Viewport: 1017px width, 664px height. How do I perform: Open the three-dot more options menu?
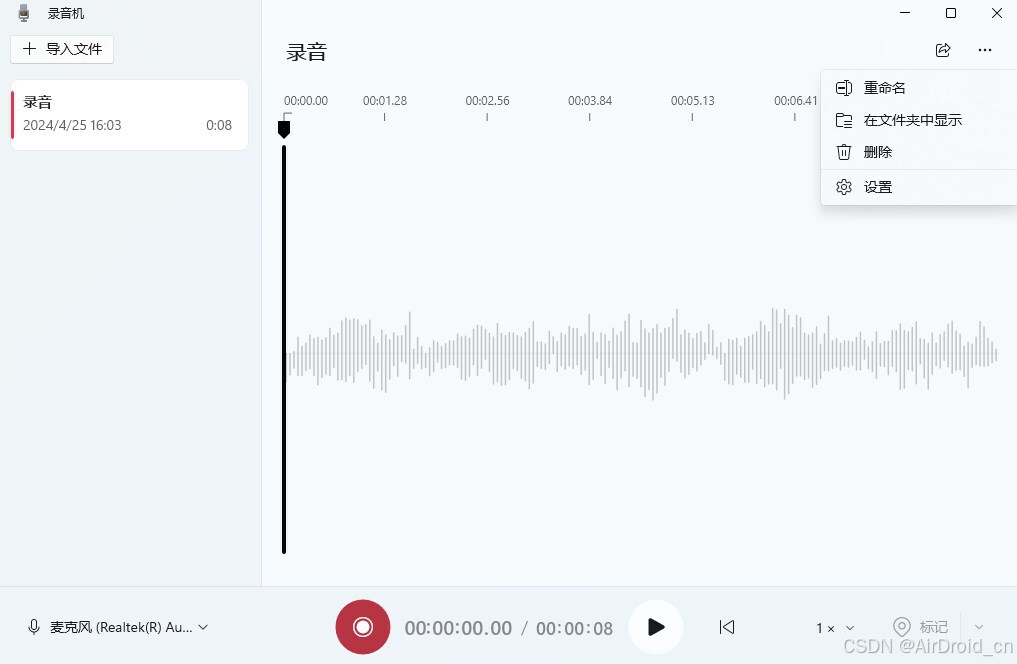(985, 50)
